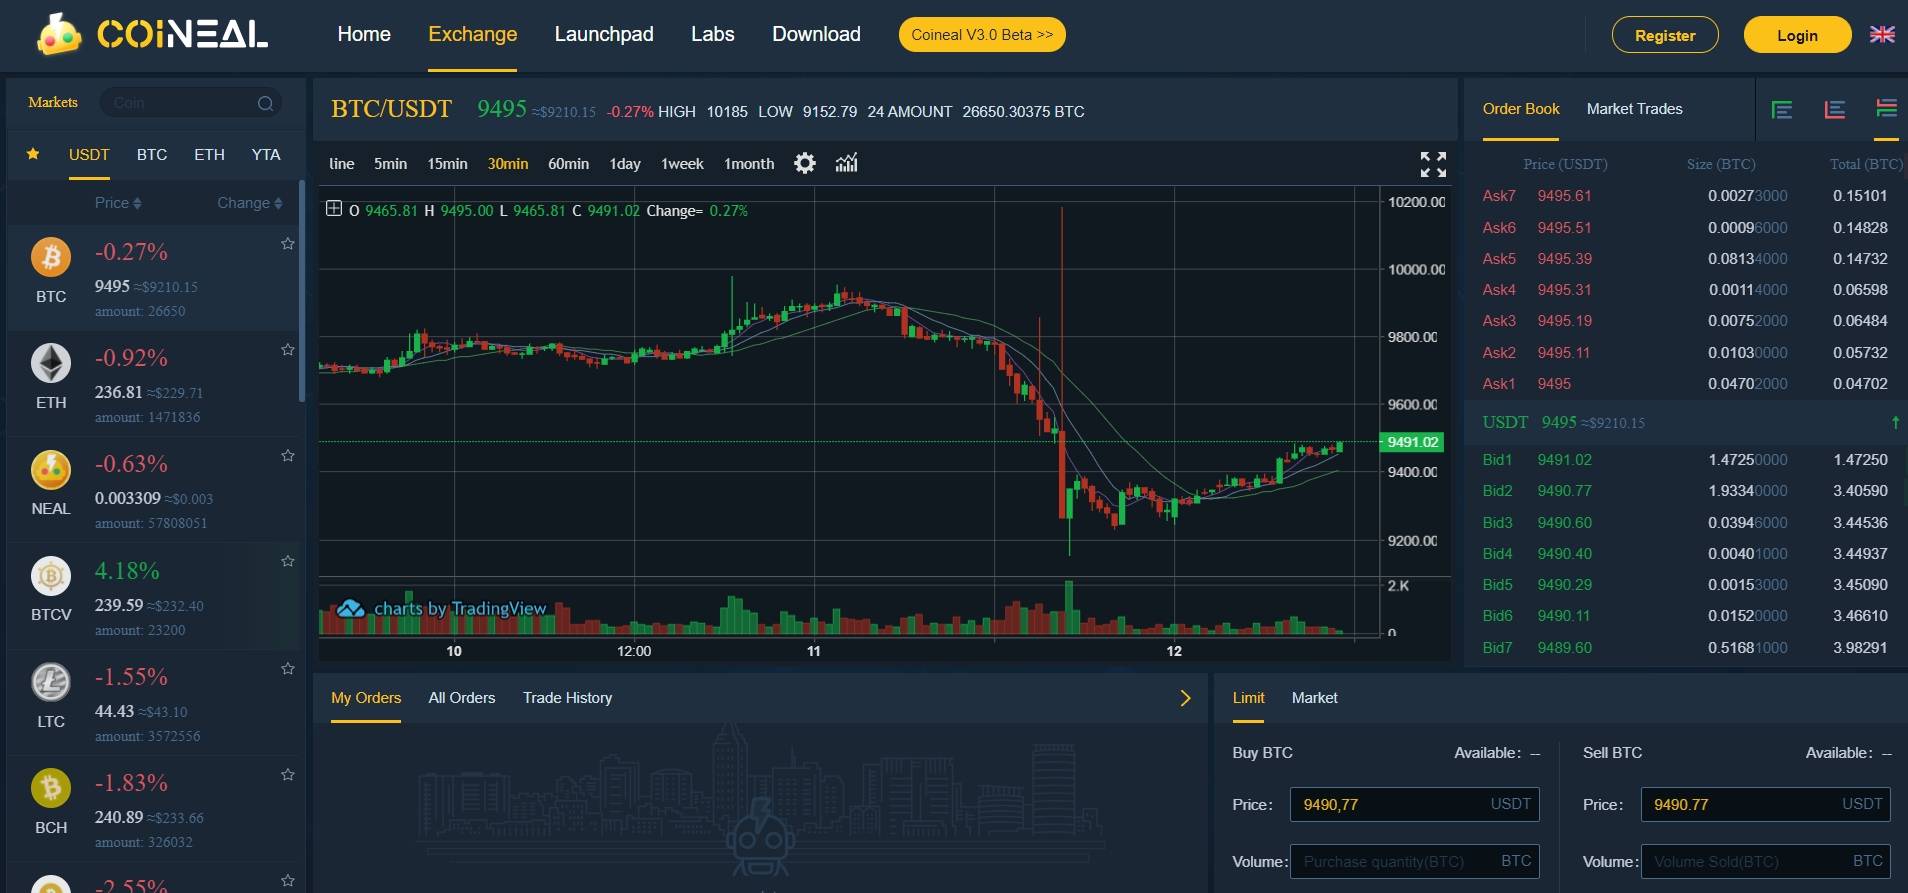The height and width of the screenshot is (893, 1908).
Task: Open the All Orders tab
Action: [462, 698]
